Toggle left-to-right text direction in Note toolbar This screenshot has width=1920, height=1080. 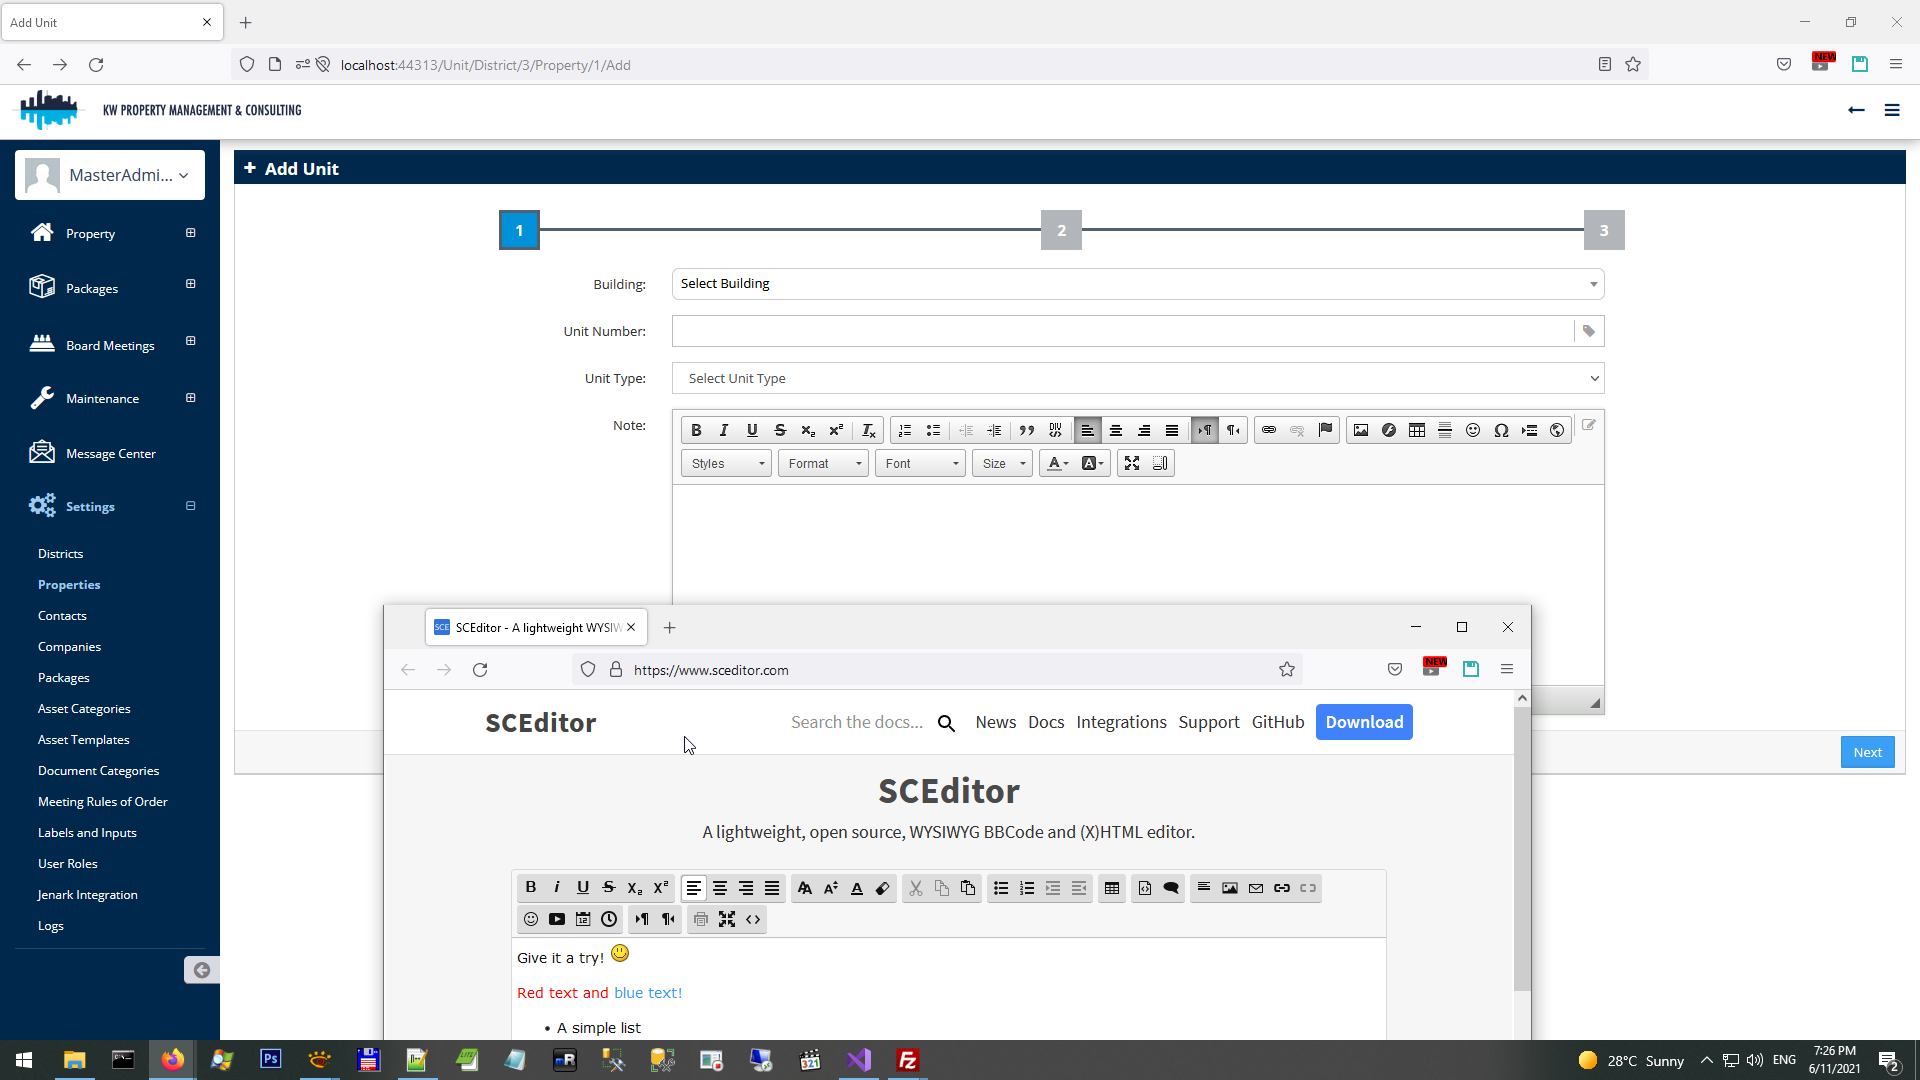[x=1205, y=430]
